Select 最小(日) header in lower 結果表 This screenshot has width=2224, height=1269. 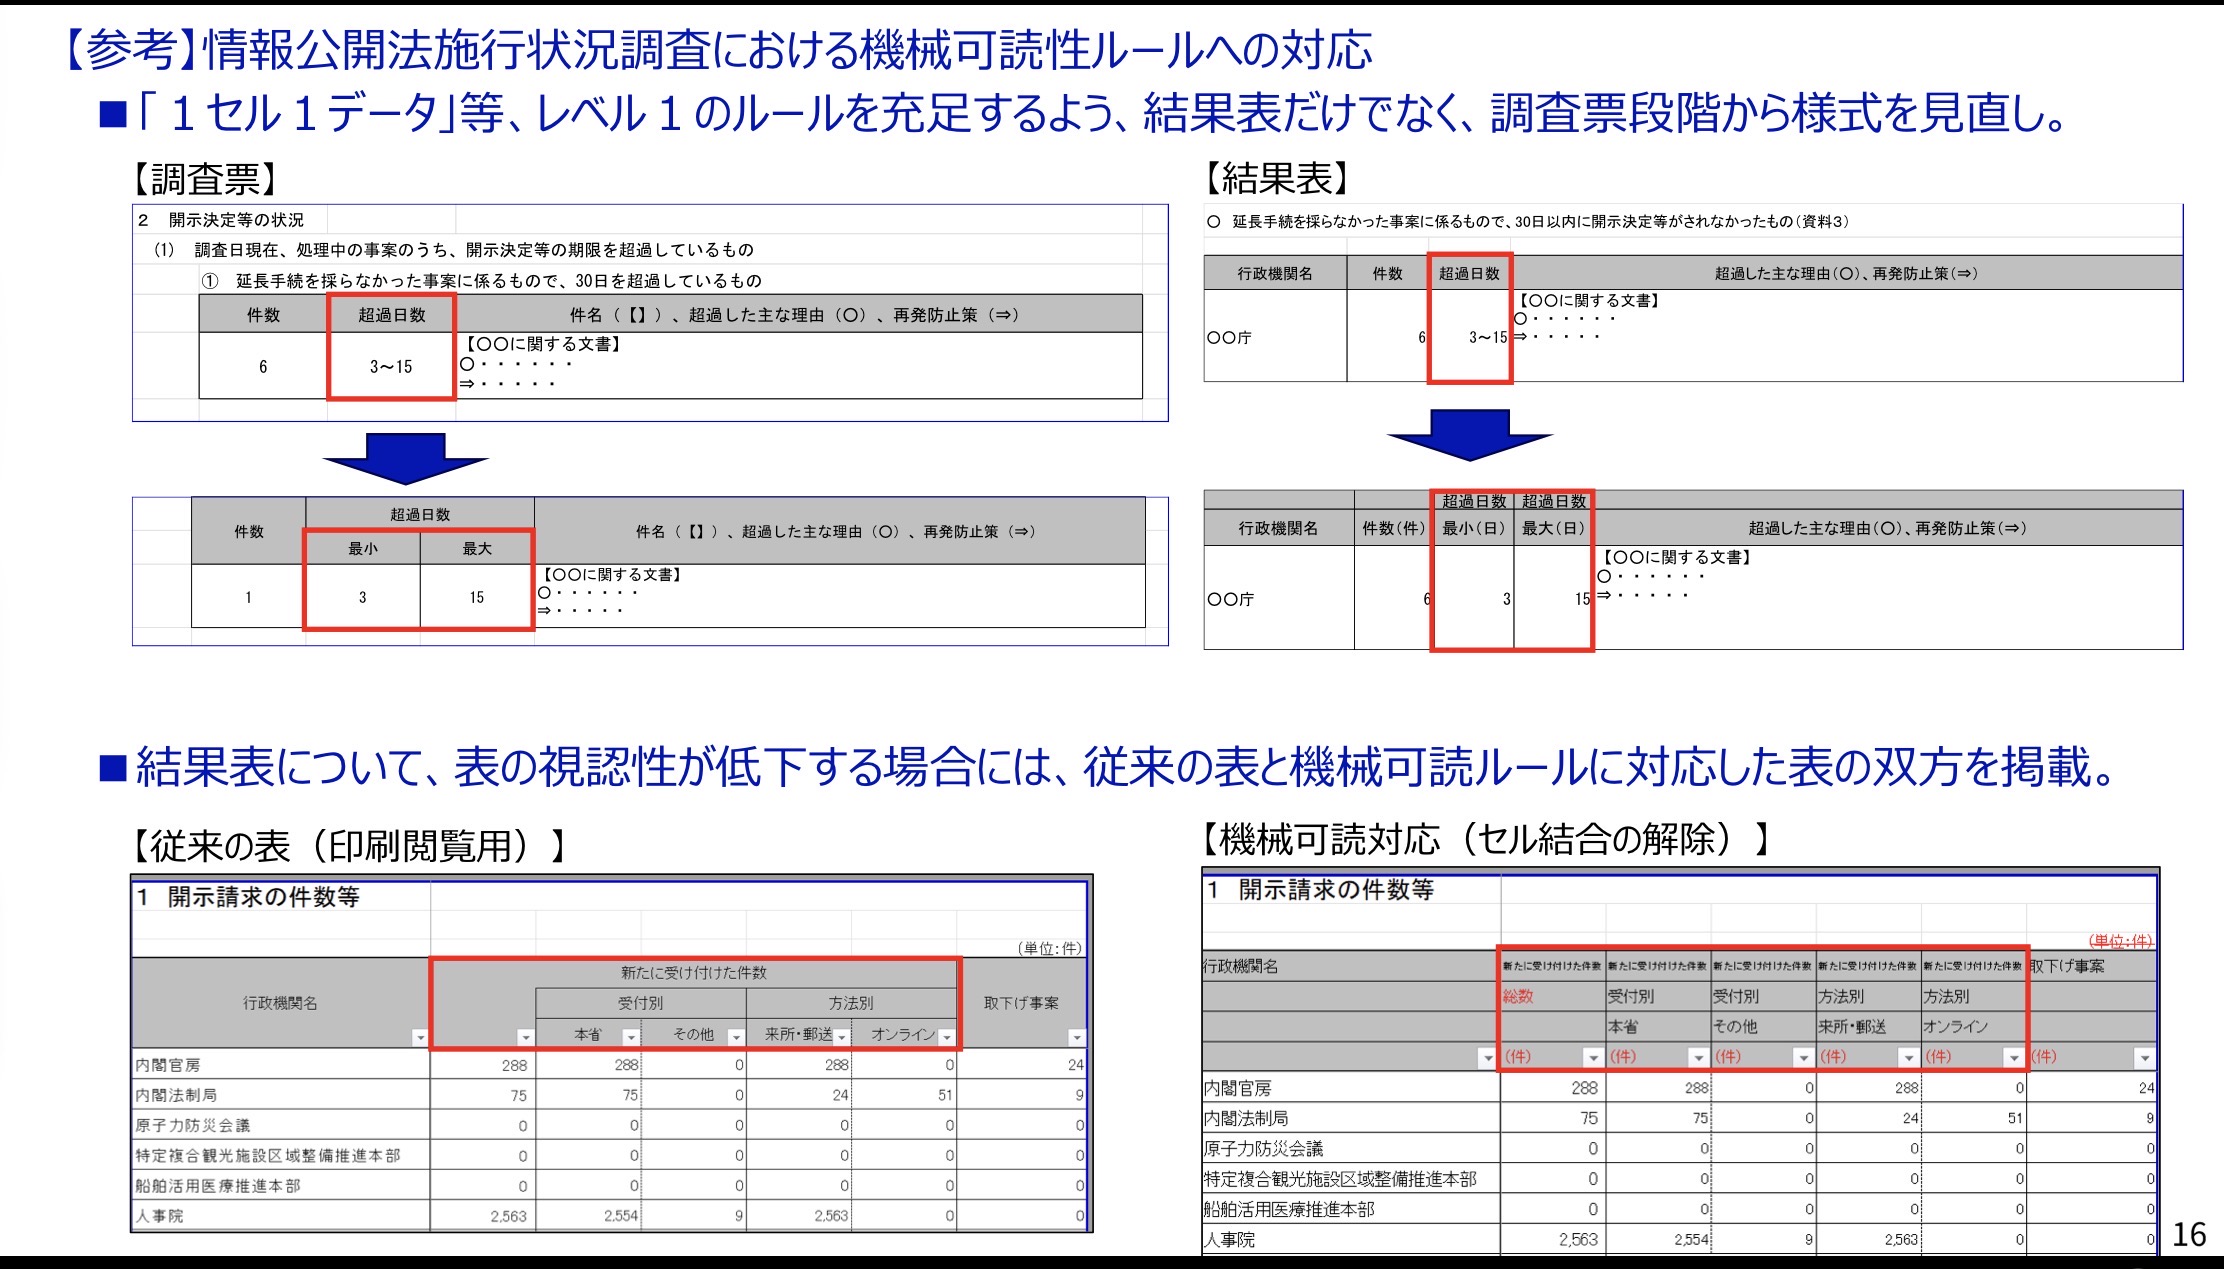click(x=1474, y=528)
